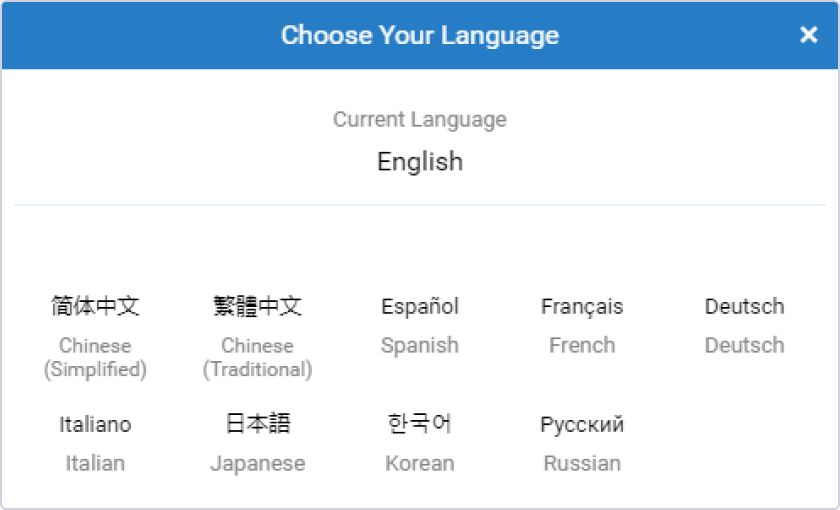Change language to Italiano
This screenshot has height=510, width=840.
pyautogui.click(x=95, y=424)
